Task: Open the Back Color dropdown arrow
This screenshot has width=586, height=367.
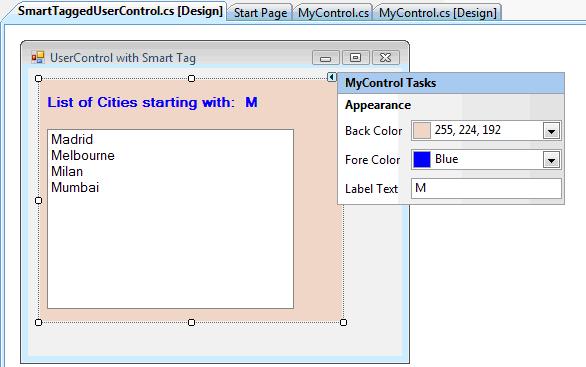Action: pyautogui.click(x=551, y=131)
